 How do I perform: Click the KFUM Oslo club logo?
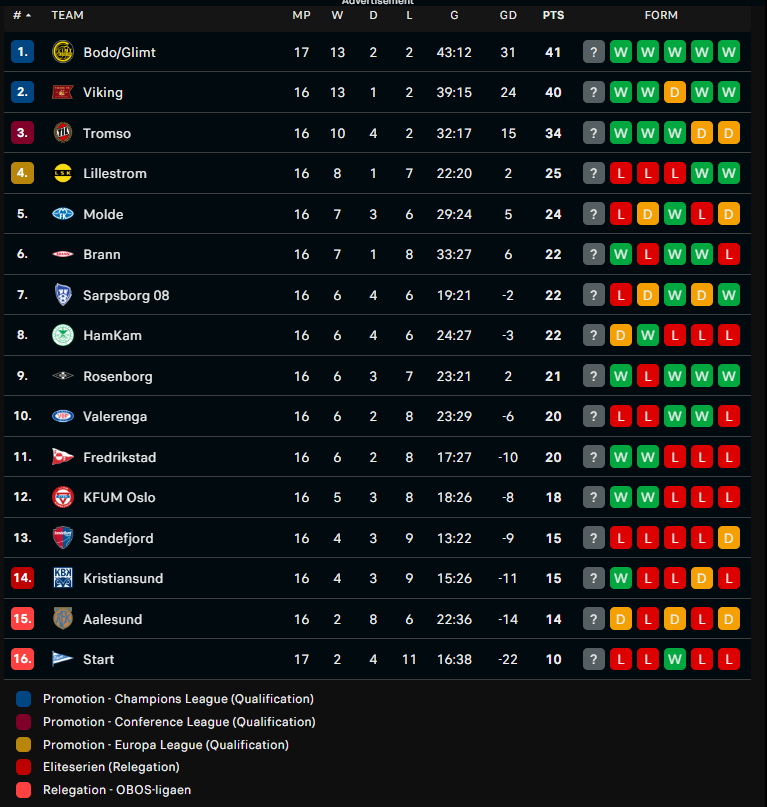(63, 497)
